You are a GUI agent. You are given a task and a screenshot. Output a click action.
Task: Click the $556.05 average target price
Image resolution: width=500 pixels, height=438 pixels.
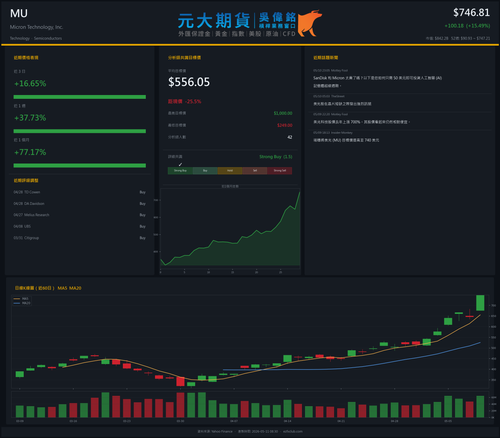pyautogui.click(x=189, y=82)
